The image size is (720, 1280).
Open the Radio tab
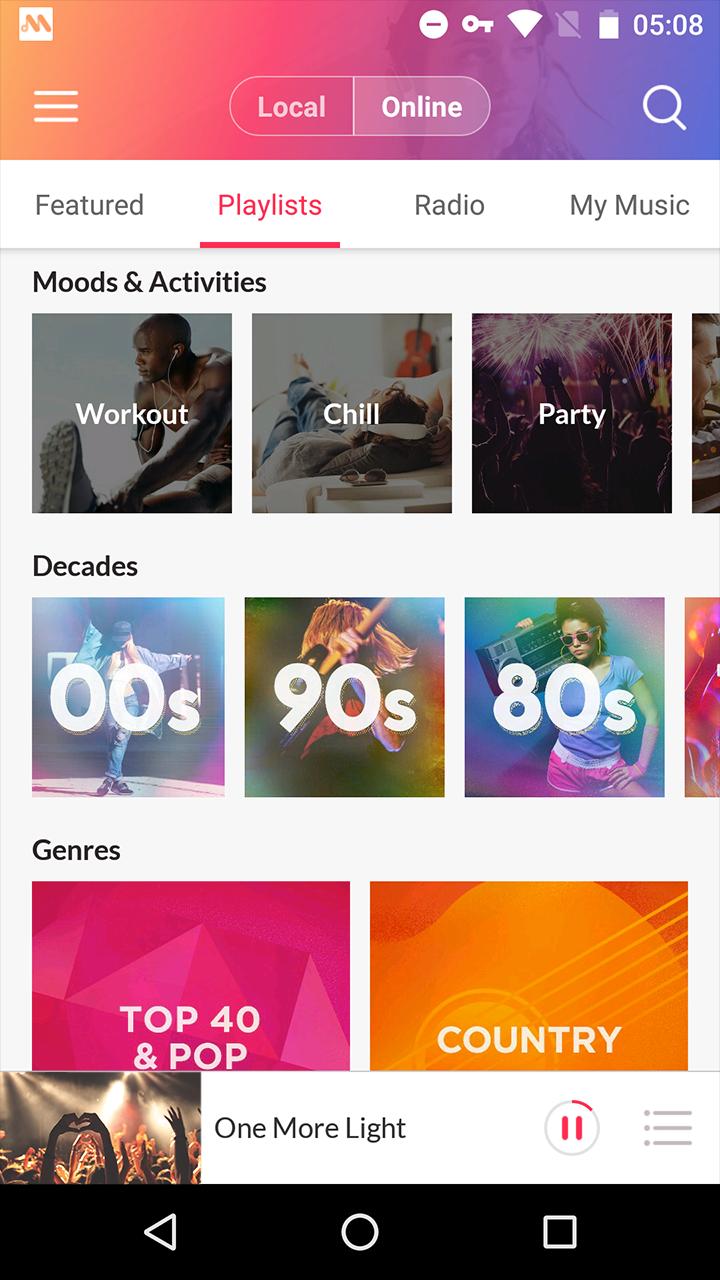pos(450,205)
